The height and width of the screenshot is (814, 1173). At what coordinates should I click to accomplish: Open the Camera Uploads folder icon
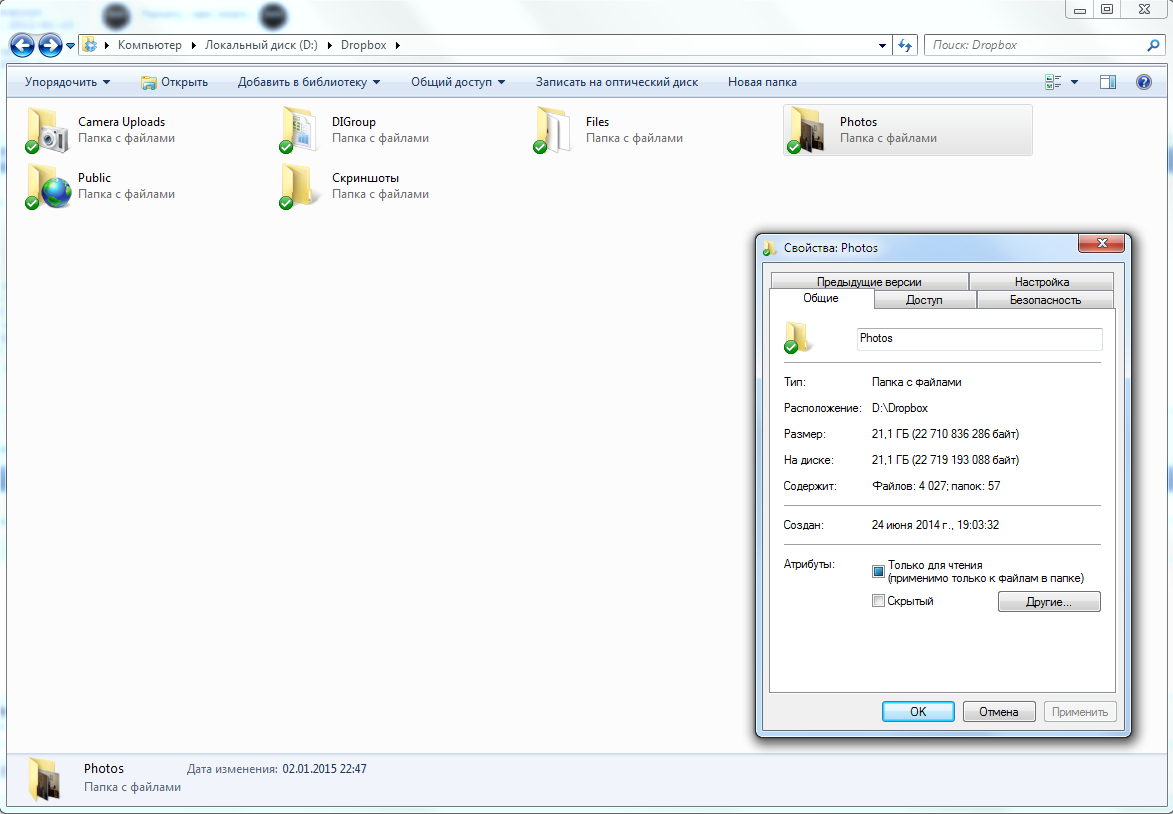(47, 130)
